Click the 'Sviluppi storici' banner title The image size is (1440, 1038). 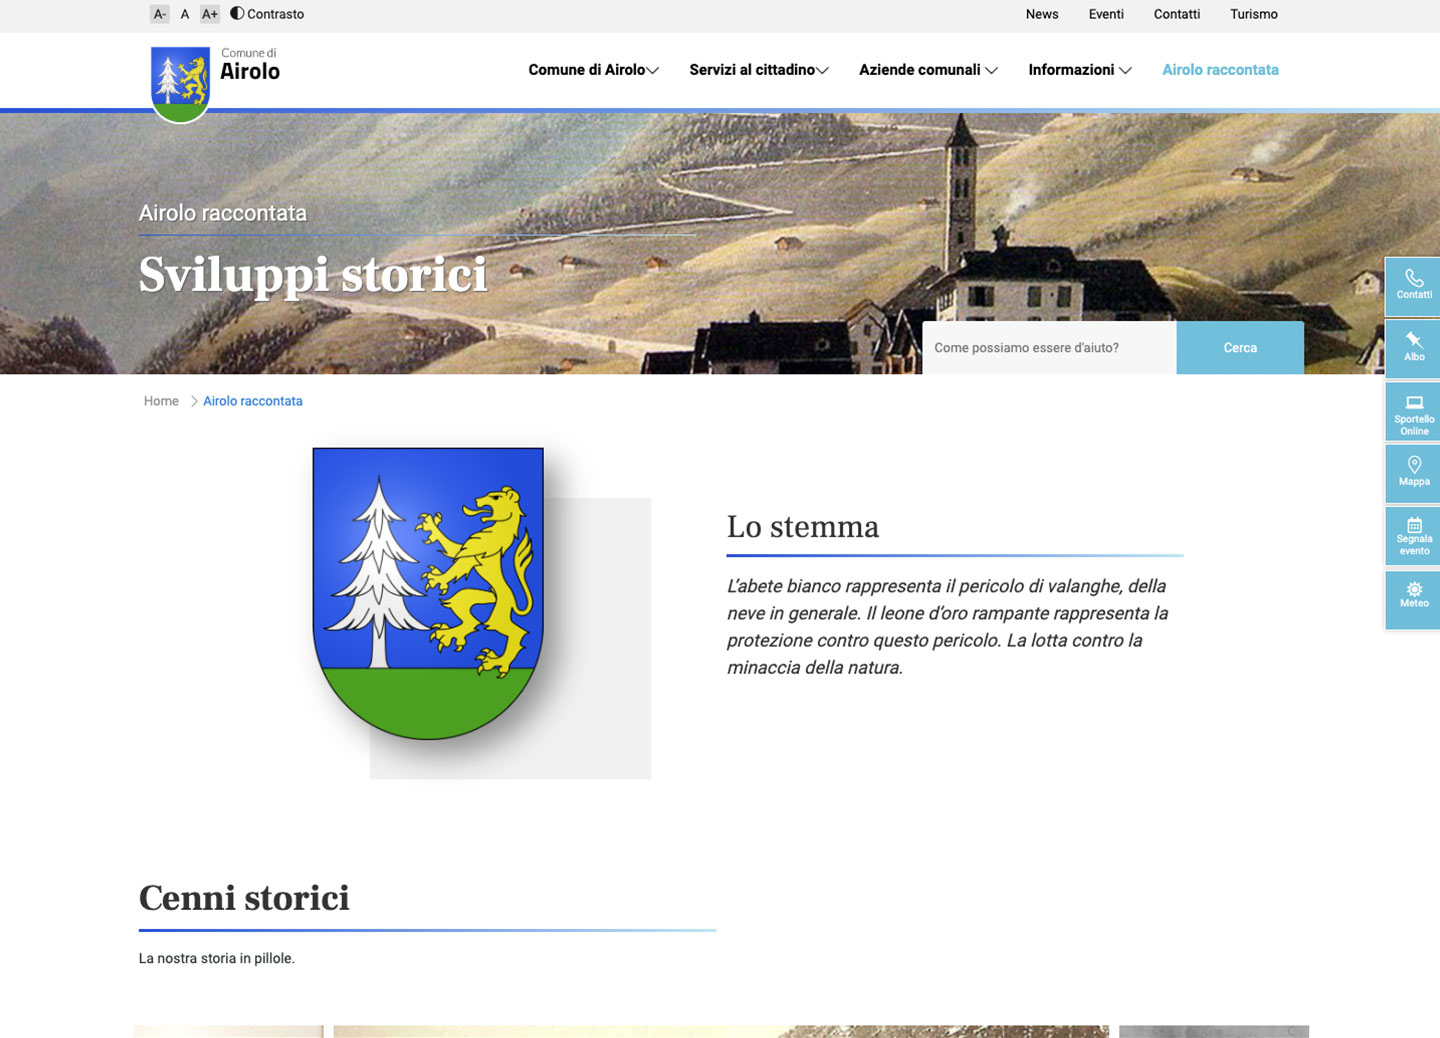click(313, 275)
